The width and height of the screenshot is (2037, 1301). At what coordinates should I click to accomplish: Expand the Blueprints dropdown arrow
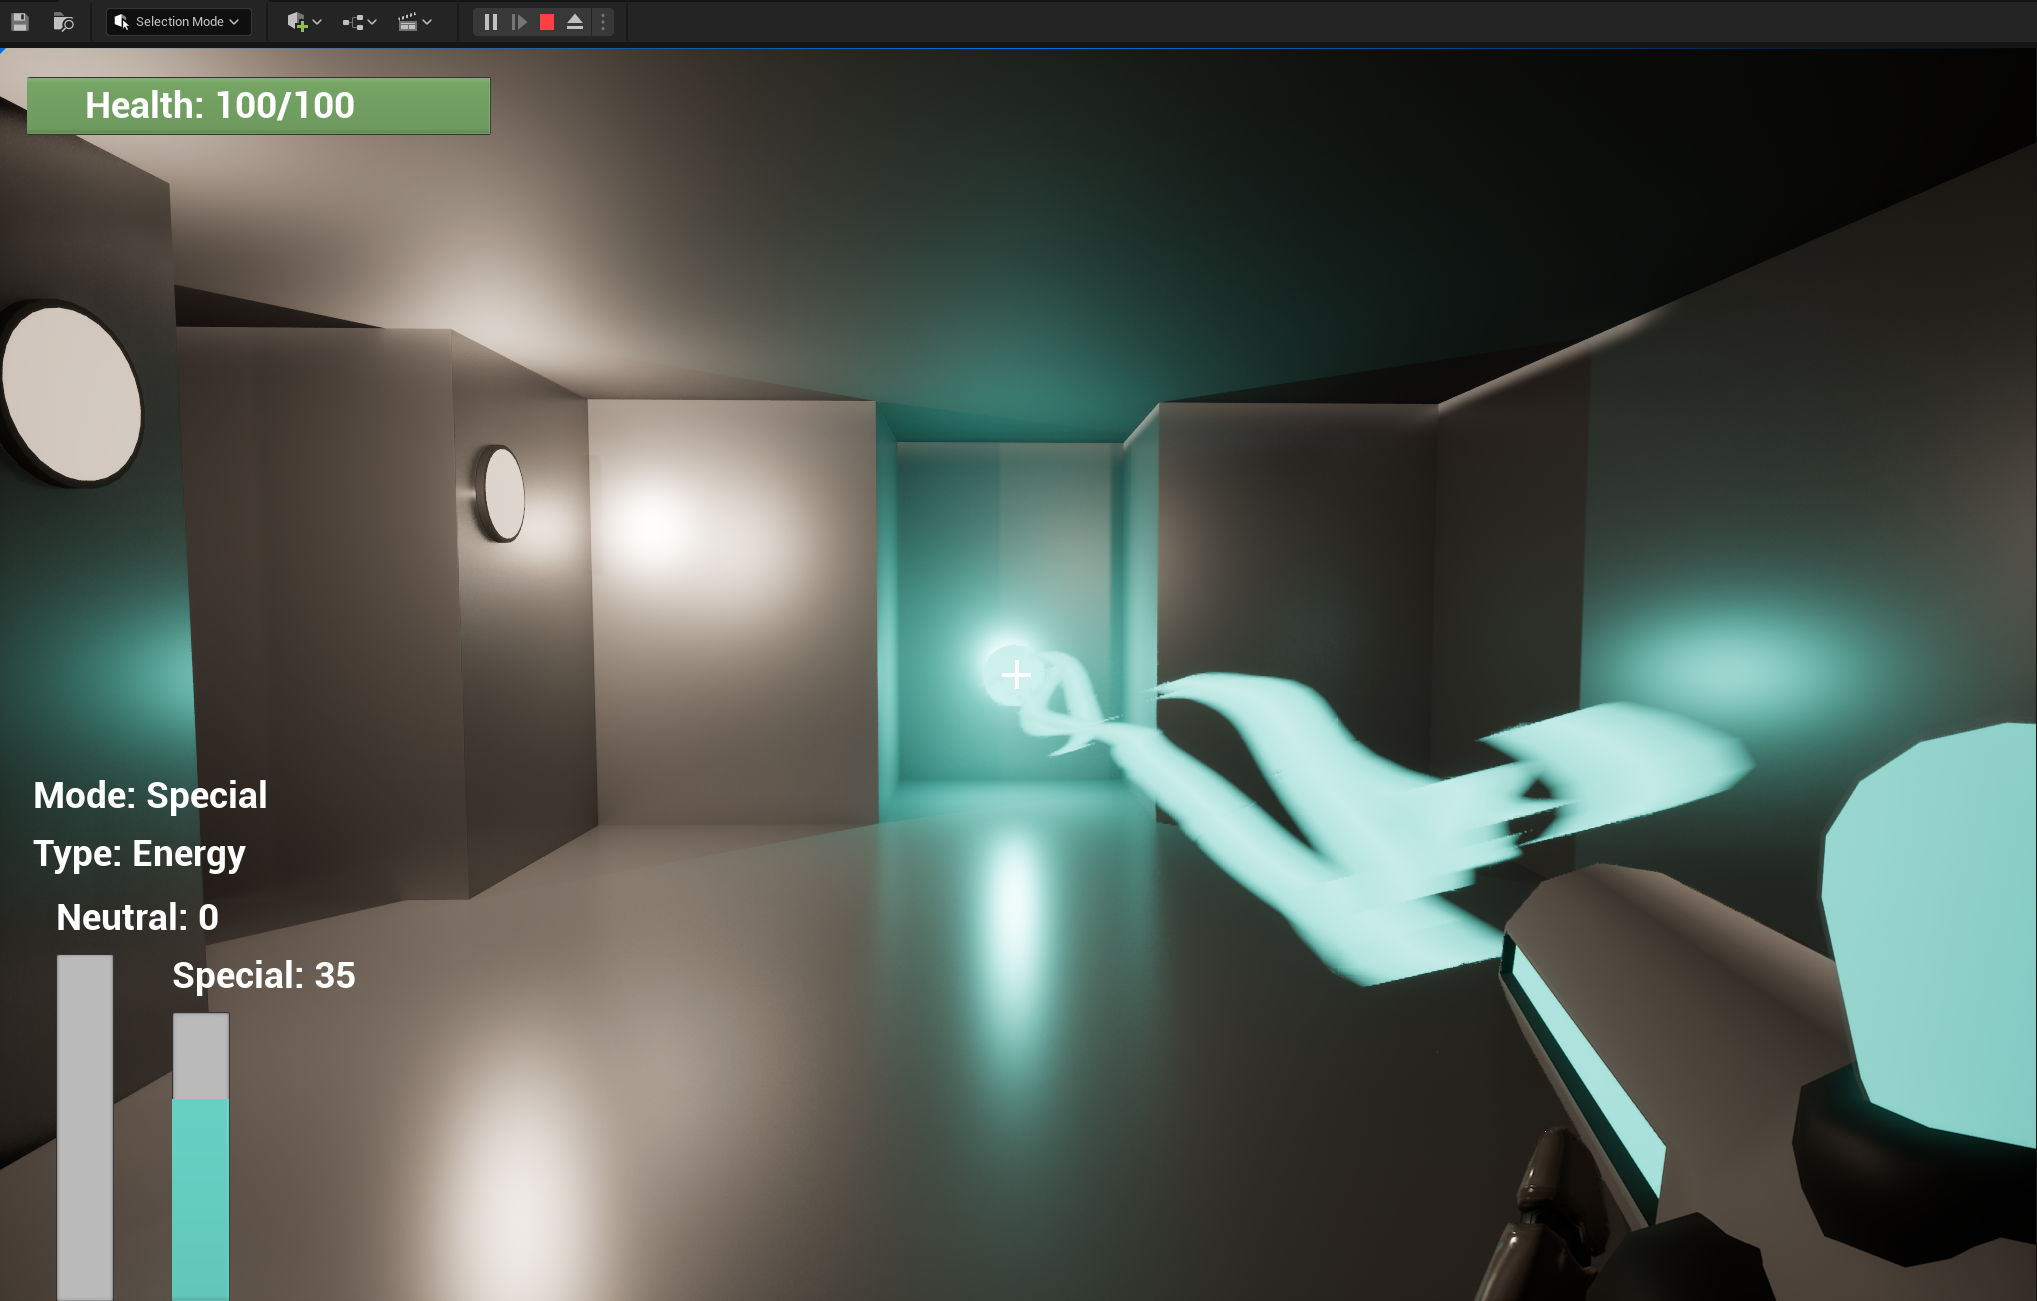click(372, 21)
